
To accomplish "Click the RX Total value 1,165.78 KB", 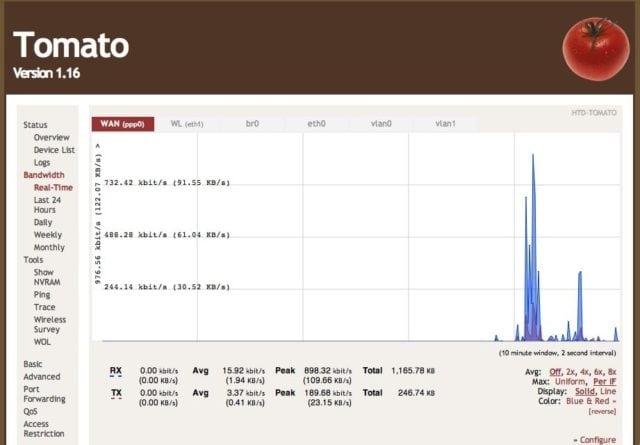I will tap(413, 371).
